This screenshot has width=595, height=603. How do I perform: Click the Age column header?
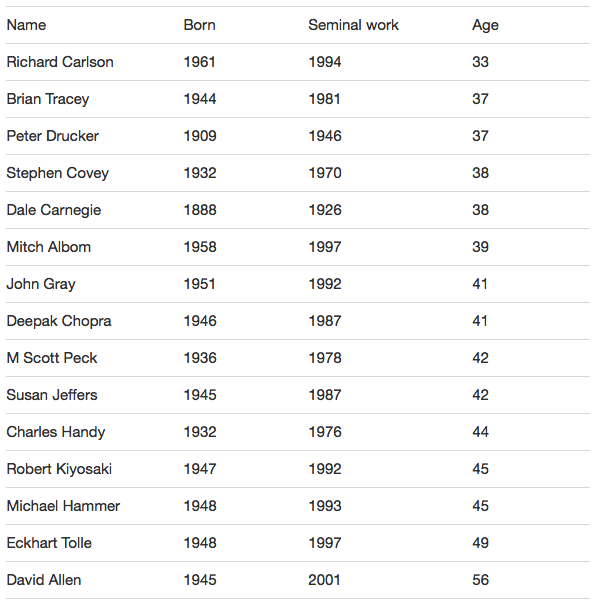485,26
